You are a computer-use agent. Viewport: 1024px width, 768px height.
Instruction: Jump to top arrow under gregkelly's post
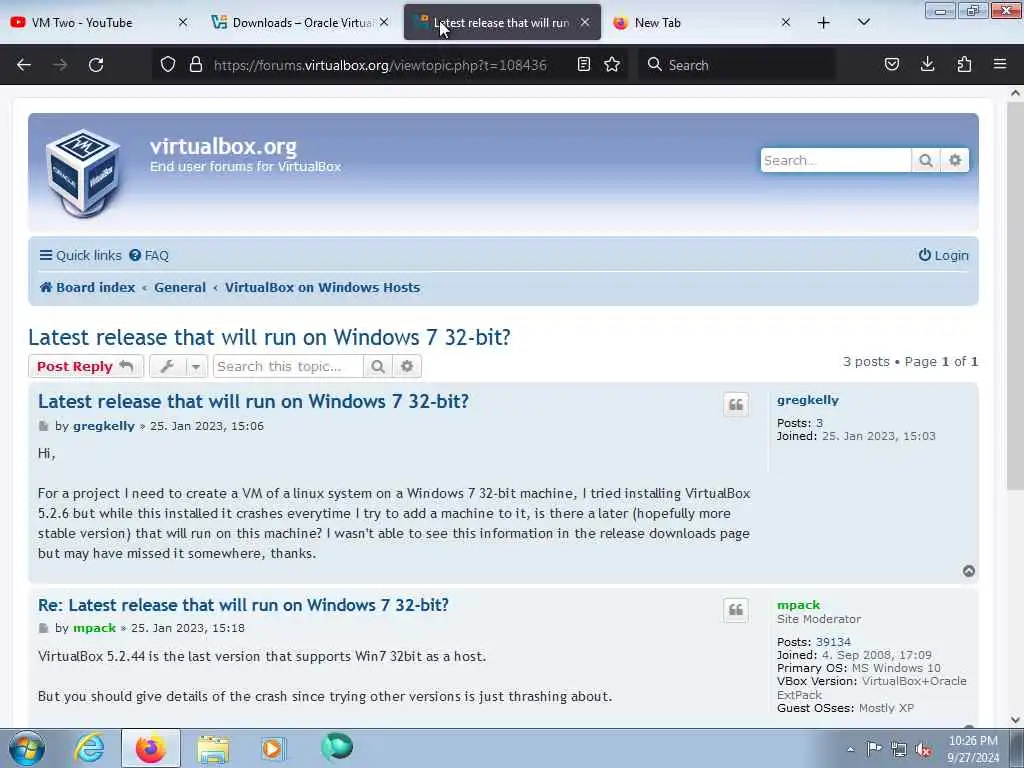pyautogui.click(x=968, y=571)
